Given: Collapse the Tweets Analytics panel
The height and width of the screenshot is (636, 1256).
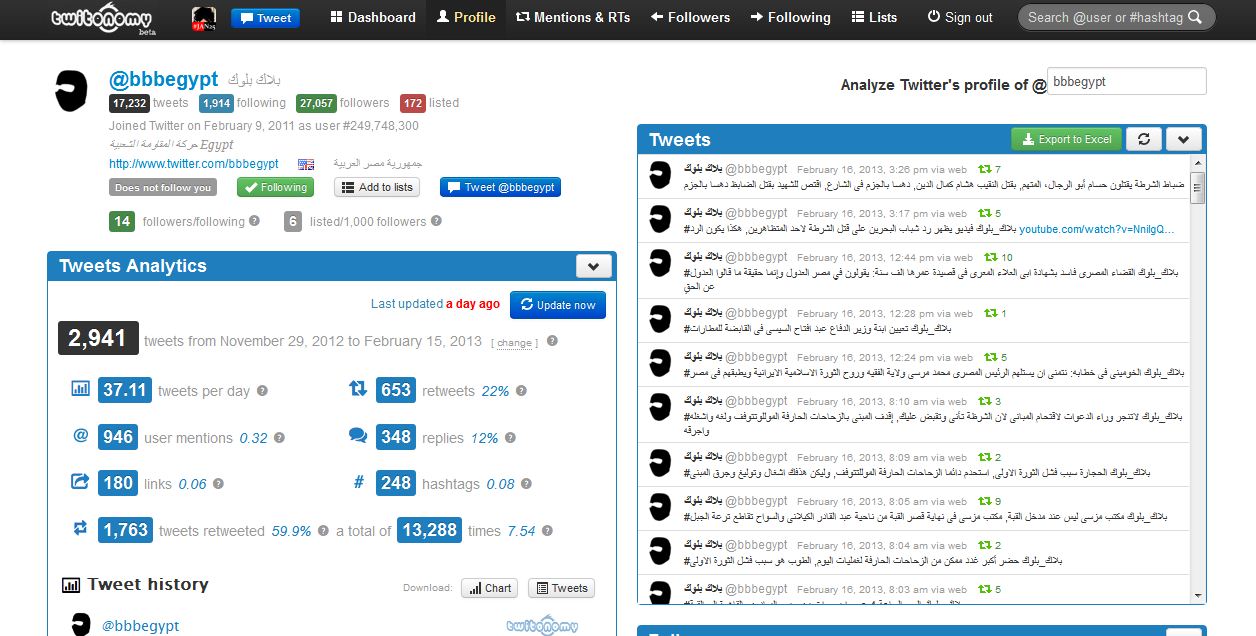Looking at the screenshot, I should [x=593, y=266].
